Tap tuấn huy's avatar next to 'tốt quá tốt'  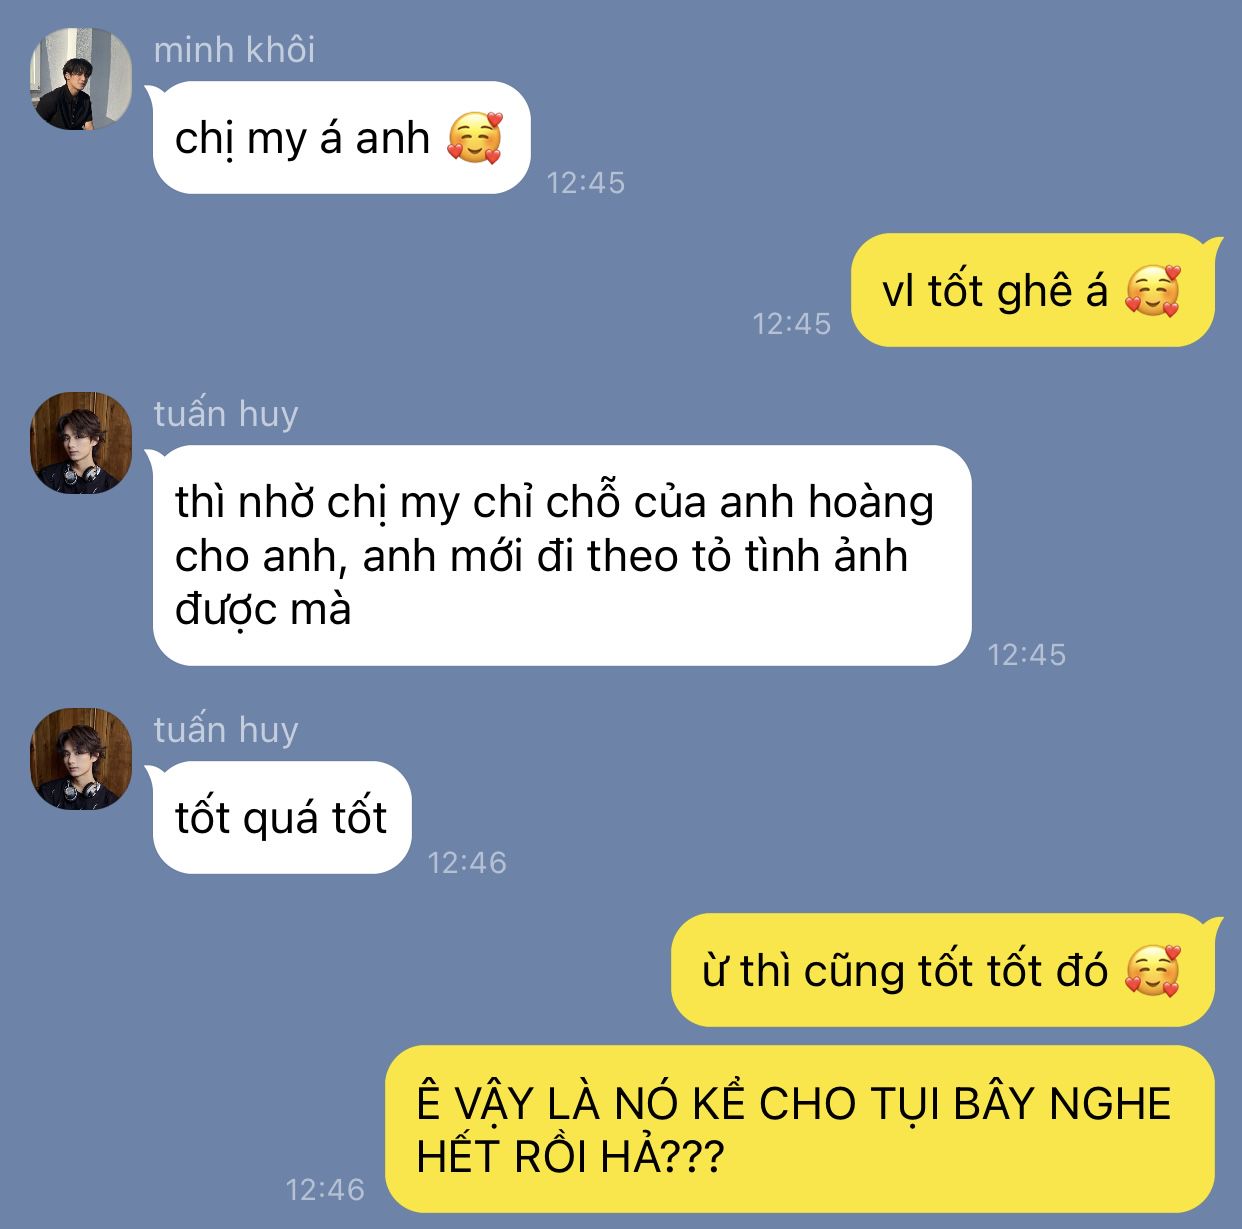coord(81,759)
